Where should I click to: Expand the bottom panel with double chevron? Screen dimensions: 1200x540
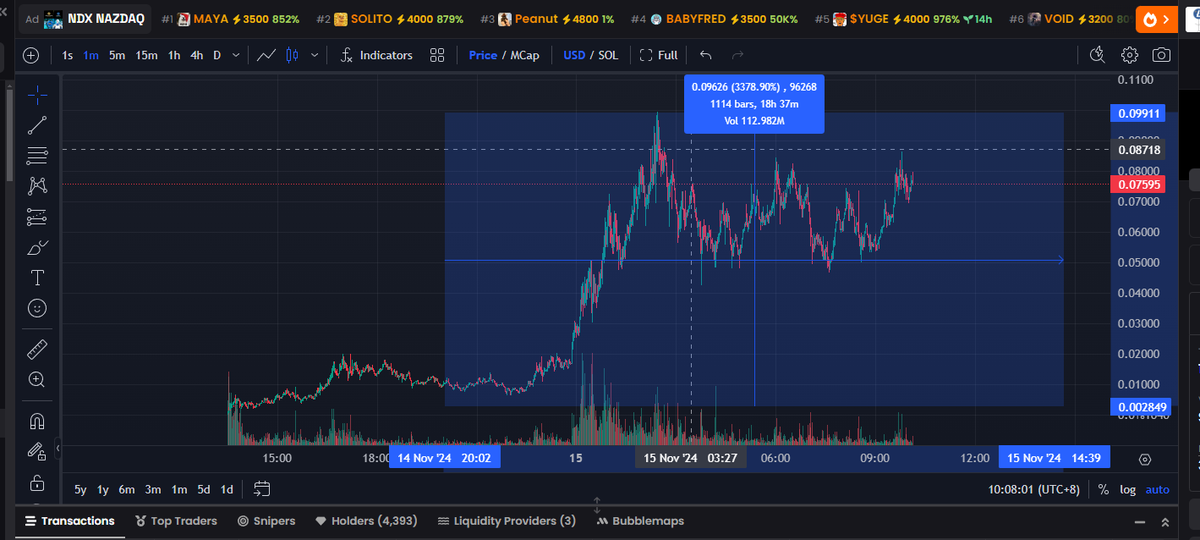click(x=1165, y=522)
